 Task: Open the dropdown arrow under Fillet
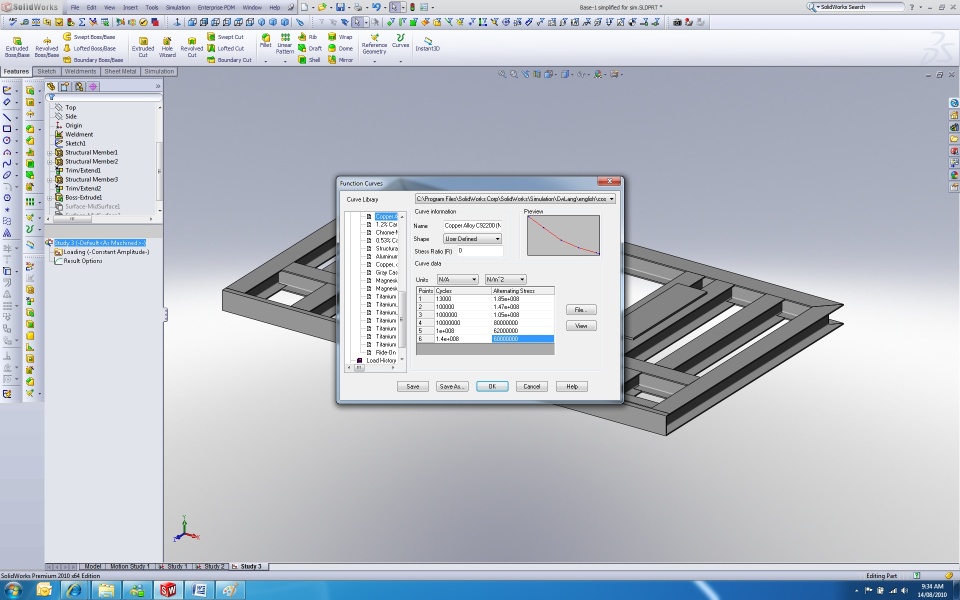click(266, 61)
